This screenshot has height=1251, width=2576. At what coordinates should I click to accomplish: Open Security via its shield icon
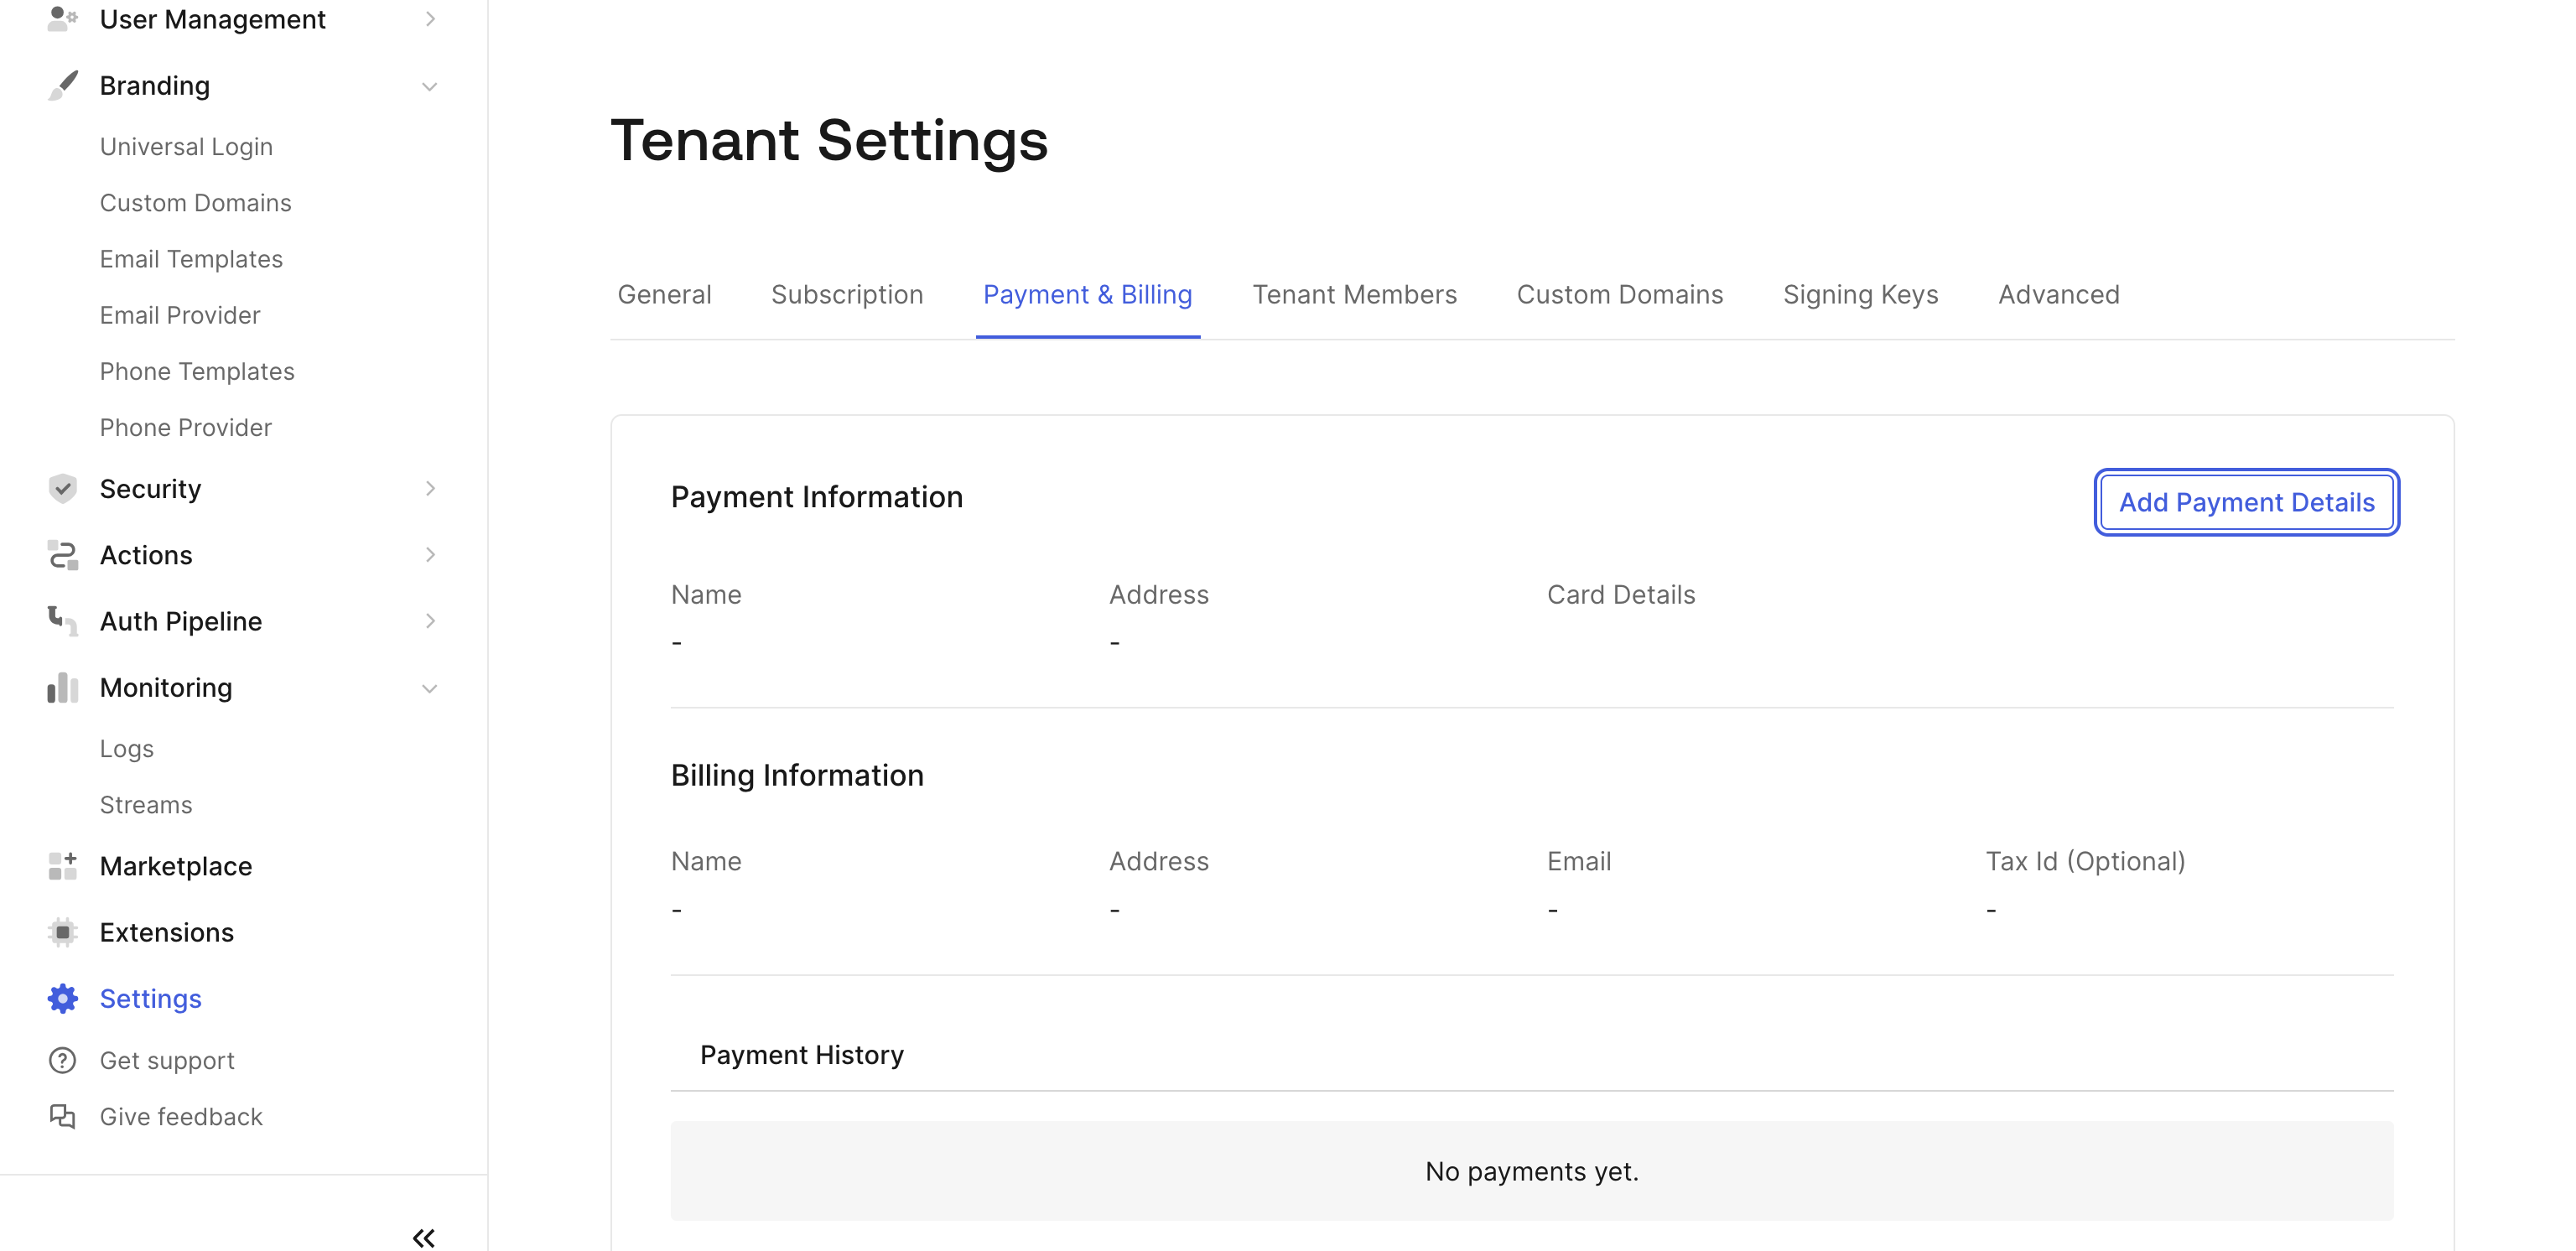click(x=62, y=488)
